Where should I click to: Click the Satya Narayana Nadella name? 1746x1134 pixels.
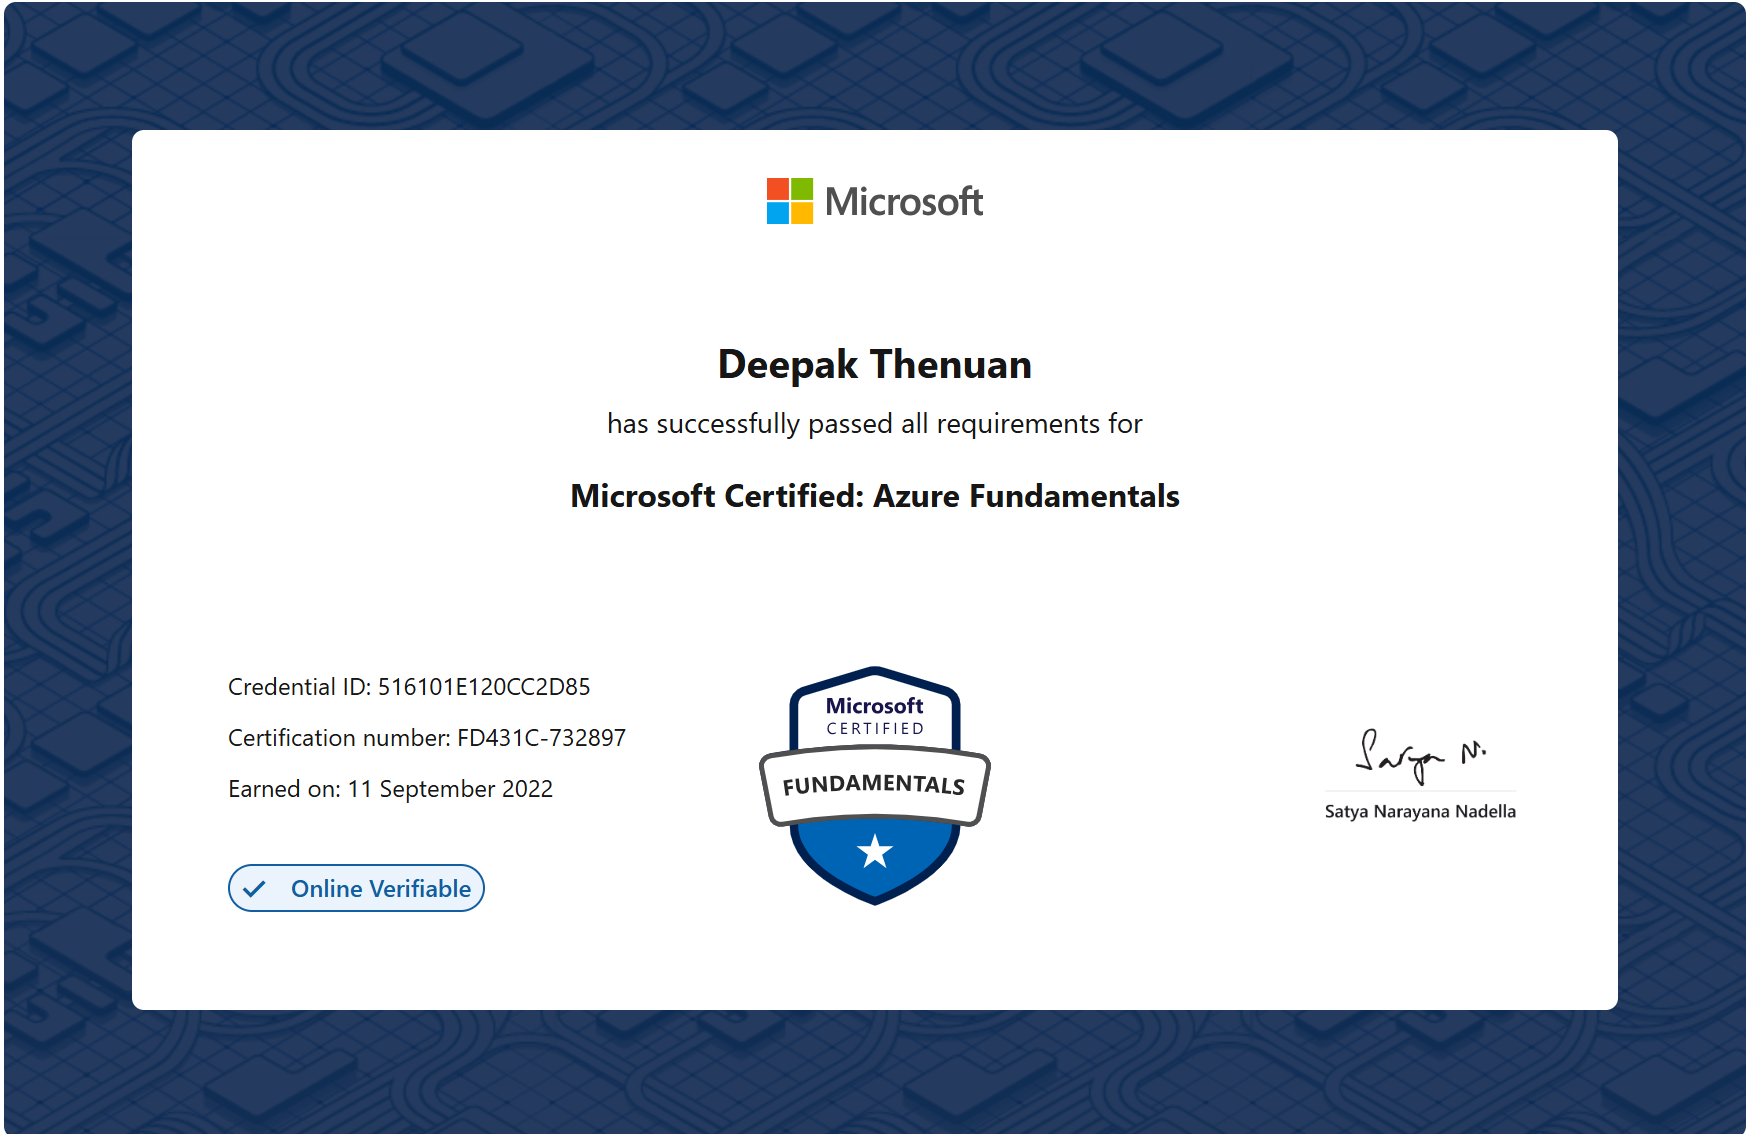1420,812
